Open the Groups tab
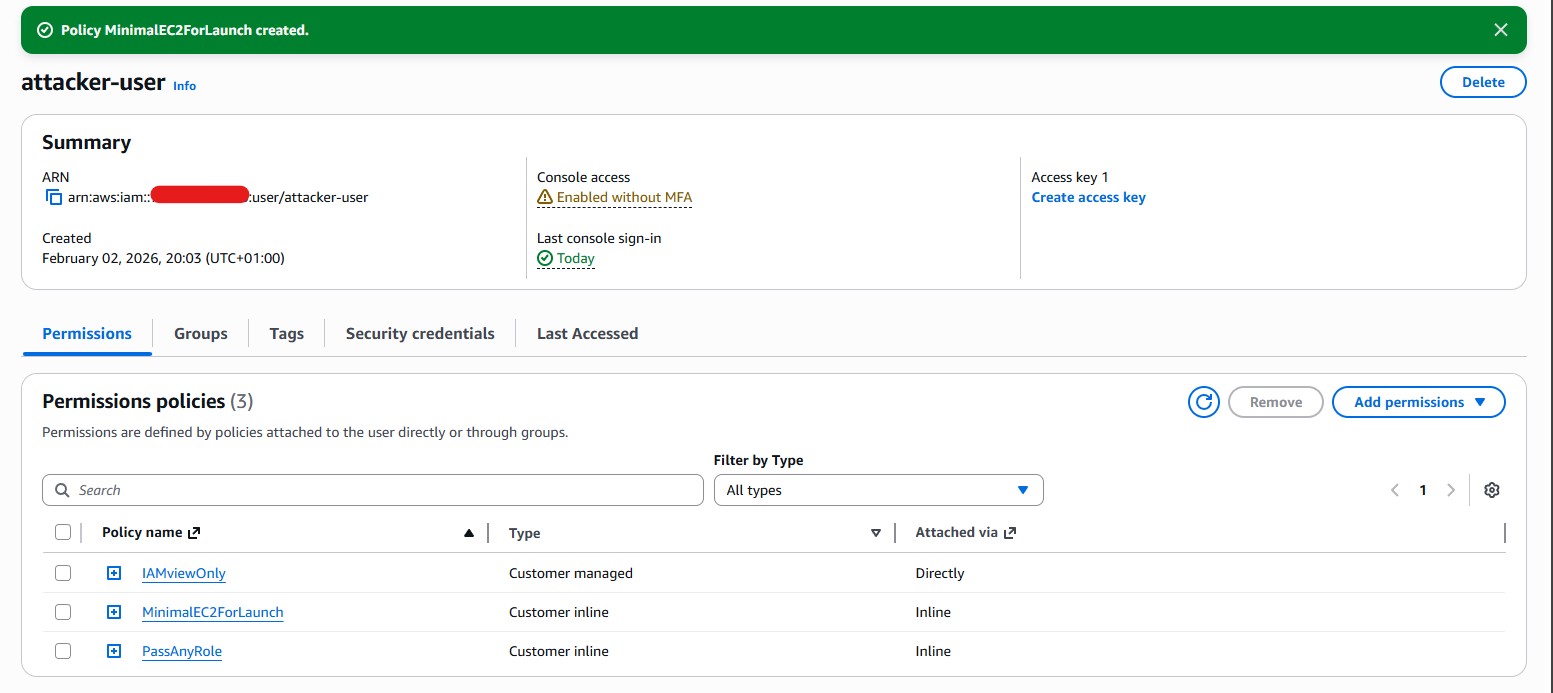This screenshot has width=1553, height=693. pyautogui.click(x=200, y=334)
